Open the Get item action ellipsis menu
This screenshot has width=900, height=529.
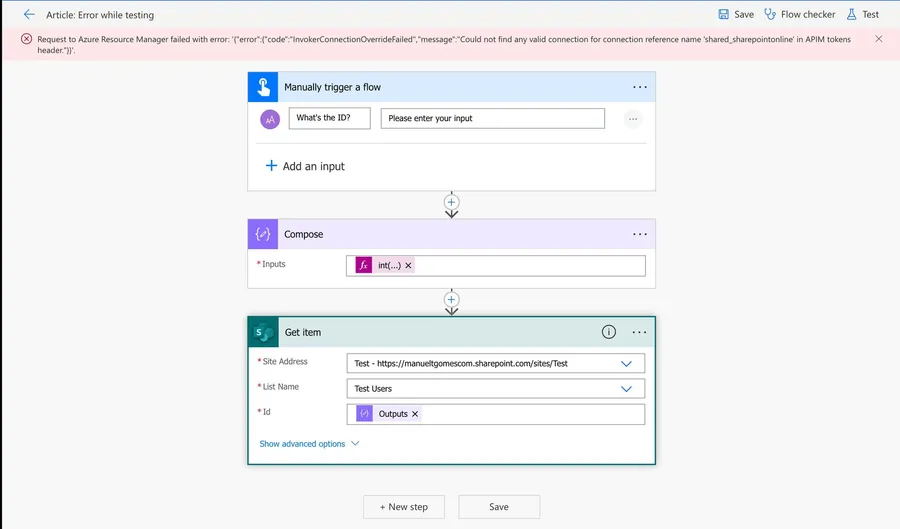(639, 332)
